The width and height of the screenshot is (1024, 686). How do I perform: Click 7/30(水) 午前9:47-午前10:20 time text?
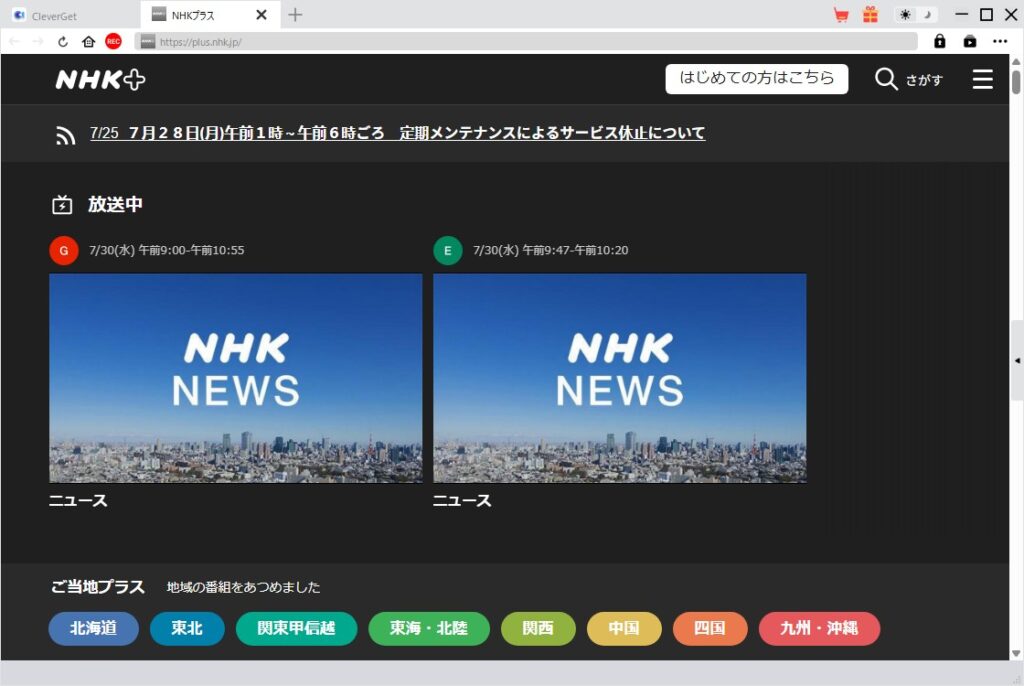click(551, 250)
